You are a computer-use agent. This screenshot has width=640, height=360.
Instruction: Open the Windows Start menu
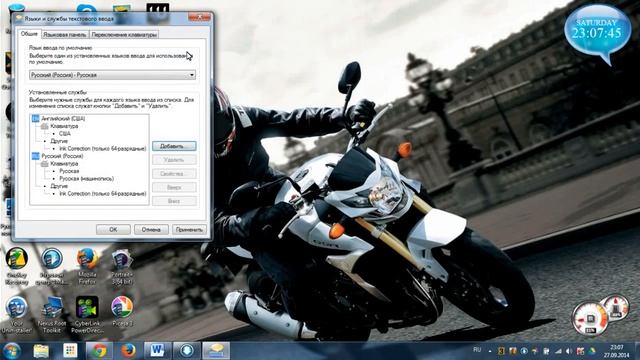point(11,351)
